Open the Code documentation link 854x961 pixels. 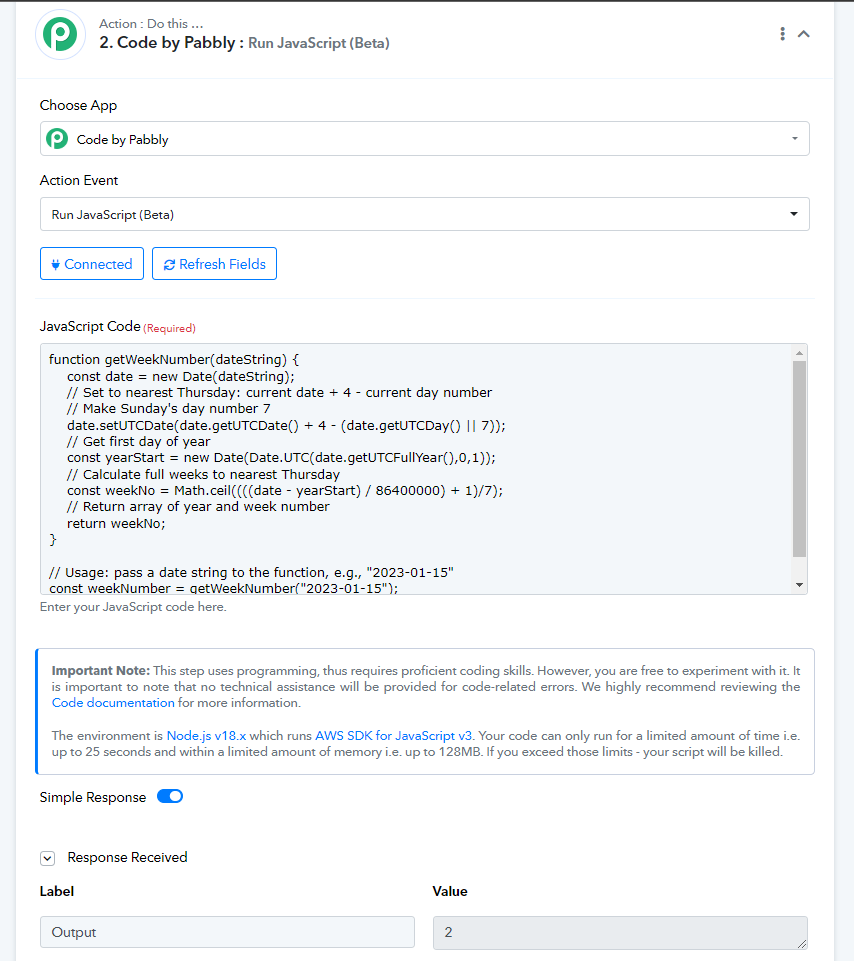(113, 702)
